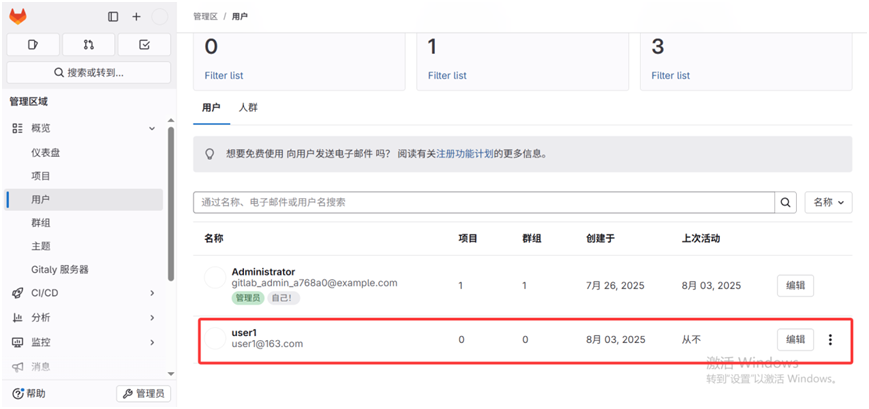Viewport: 869px width, 409px height.
Task: Open 仪表盘 in the sidebar
Action: click(45, 153)
